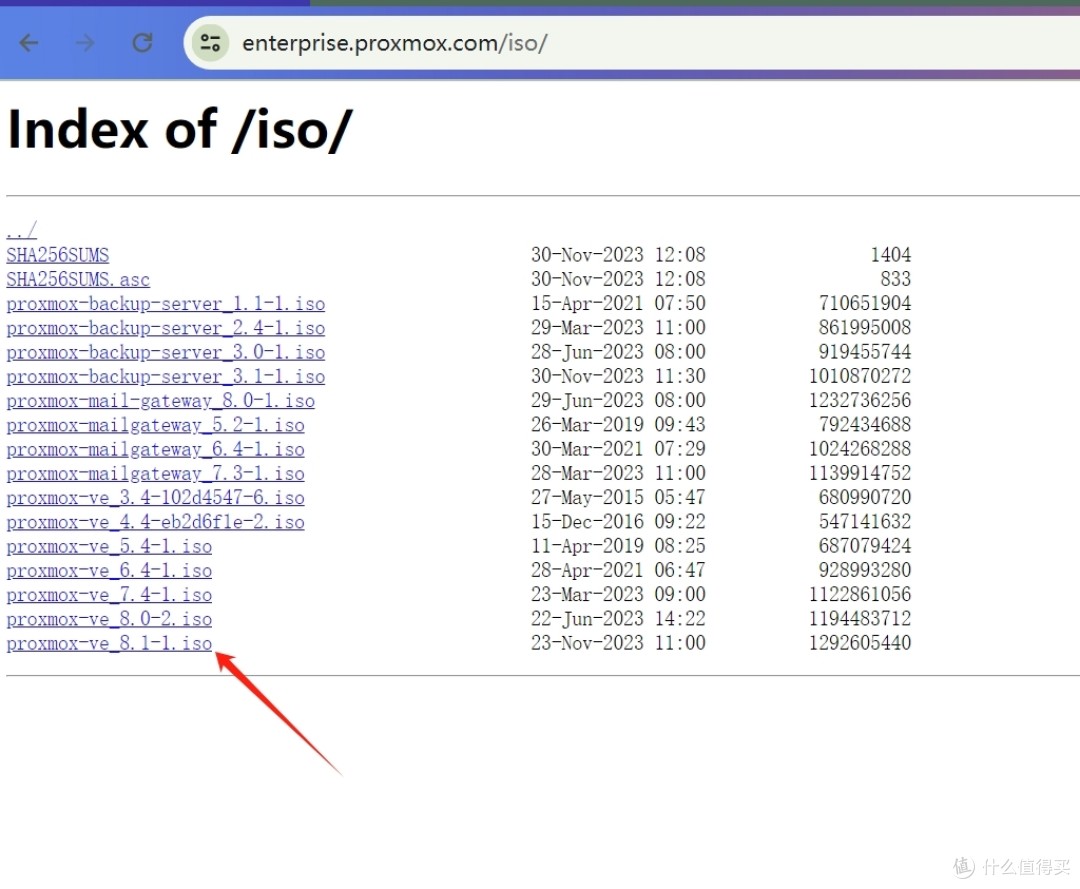Viewport: 1080px width, 889px height.
Task: Download proxmox-ve_5.4-1.iso
Action: pyautogui.click(x=110, y=546)
